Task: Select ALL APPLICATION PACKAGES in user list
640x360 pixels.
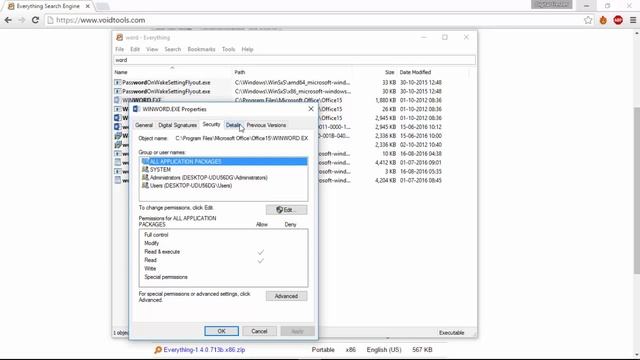Action: pyautogui.click(x=224, y=162)
